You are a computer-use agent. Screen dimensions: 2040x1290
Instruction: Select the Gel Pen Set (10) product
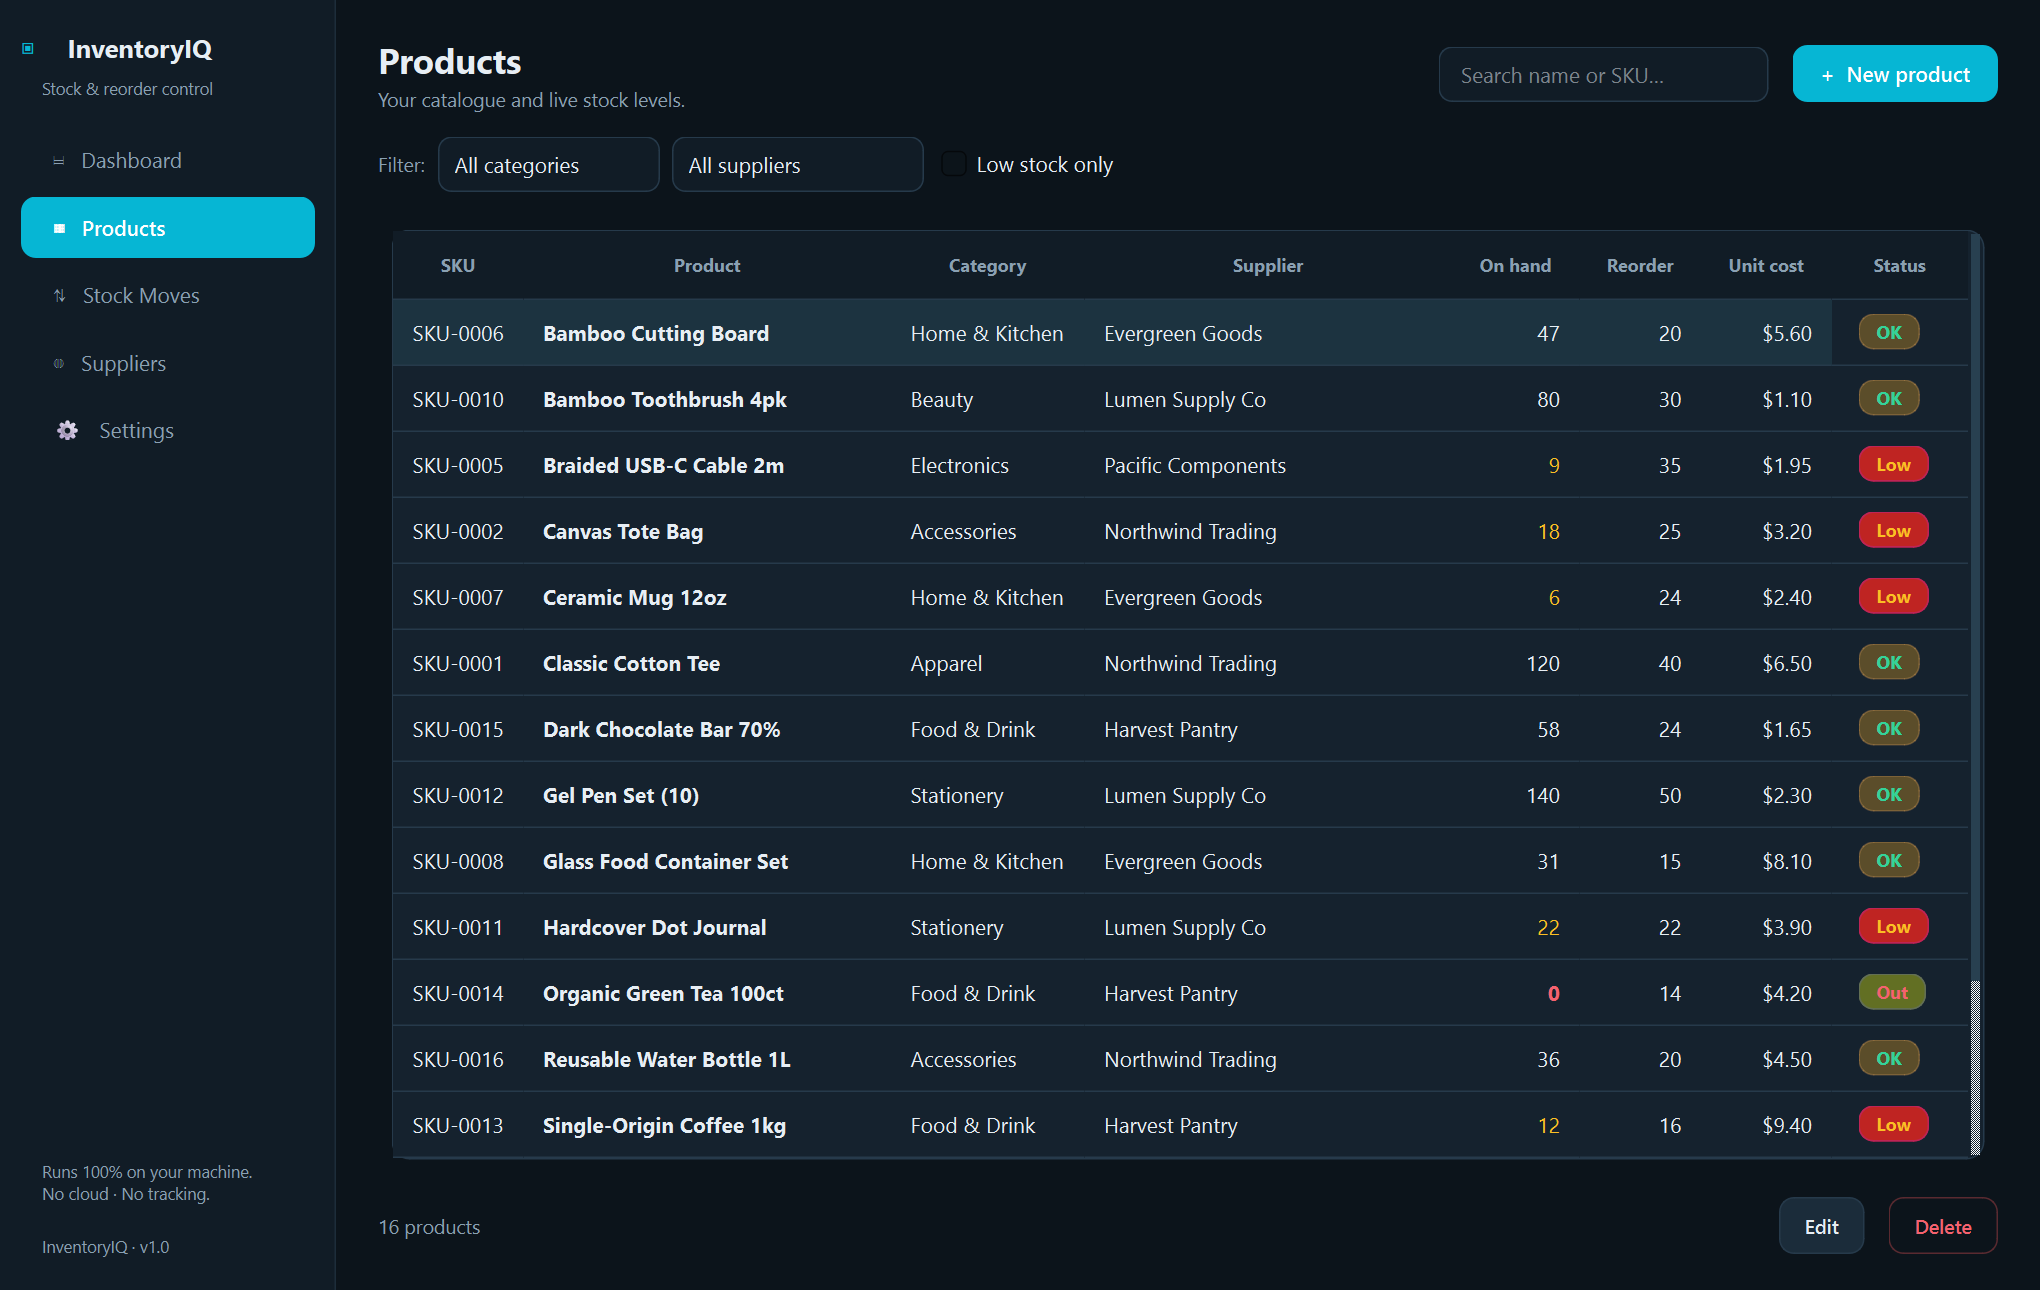(x=621, y=796)
